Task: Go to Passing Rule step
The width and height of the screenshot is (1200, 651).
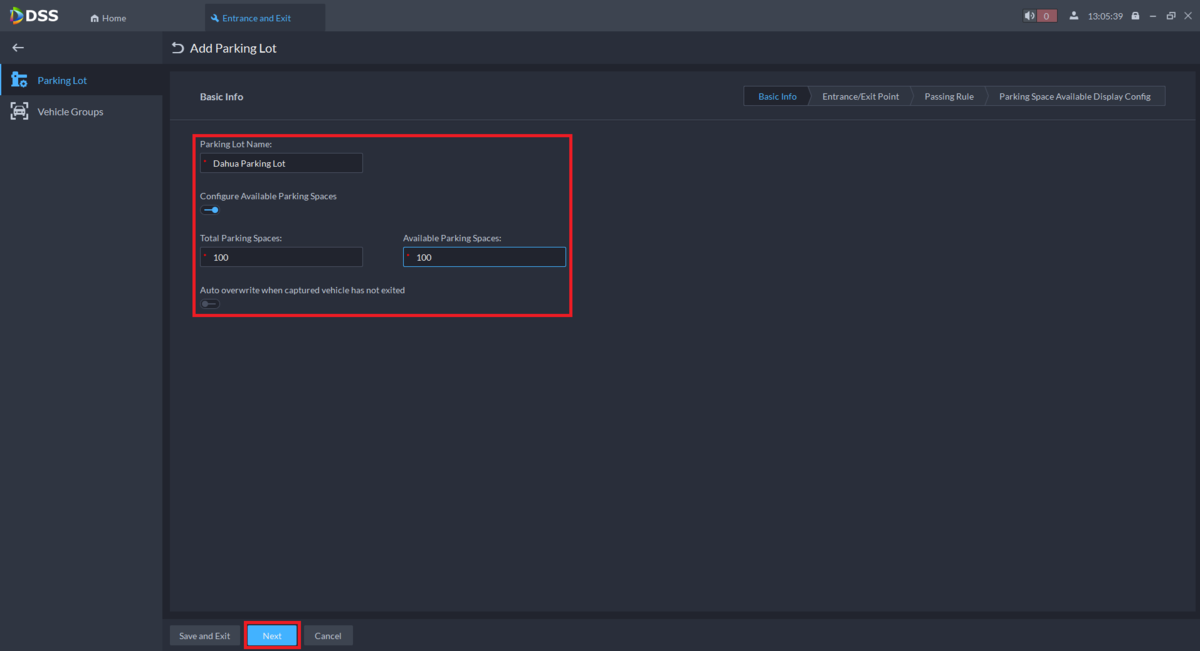Action: [949, 97]
